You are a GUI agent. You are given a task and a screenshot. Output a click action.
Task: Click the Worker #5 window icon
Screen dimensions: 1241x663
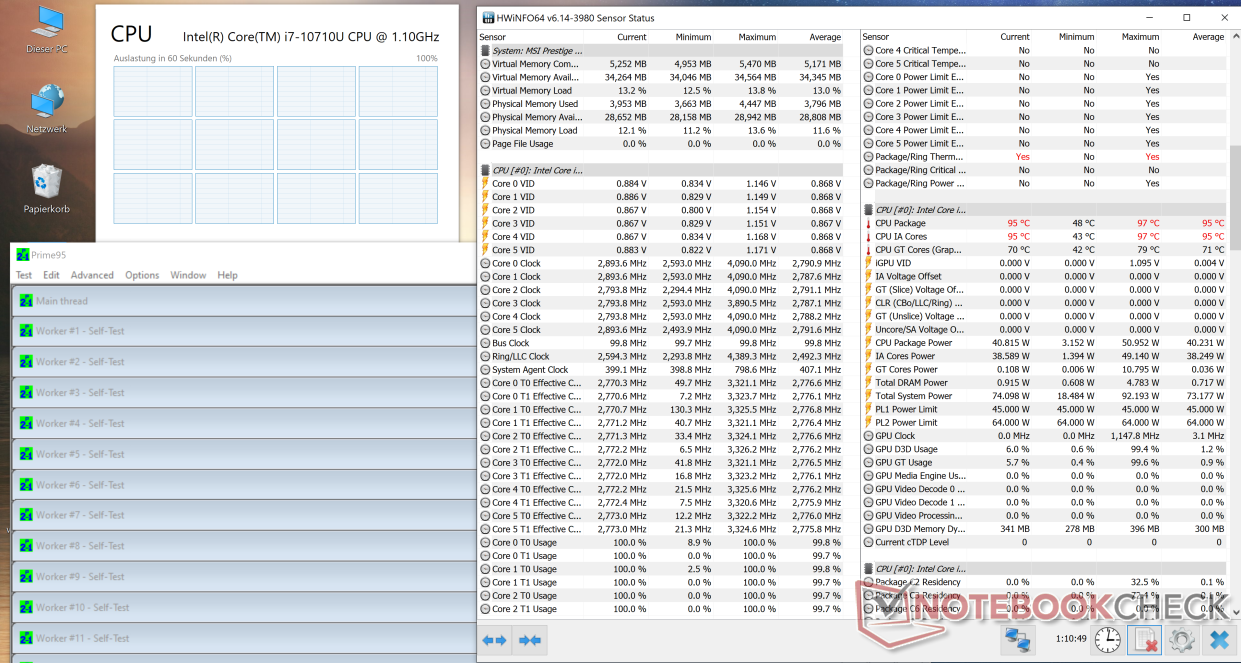coord(24,454)
